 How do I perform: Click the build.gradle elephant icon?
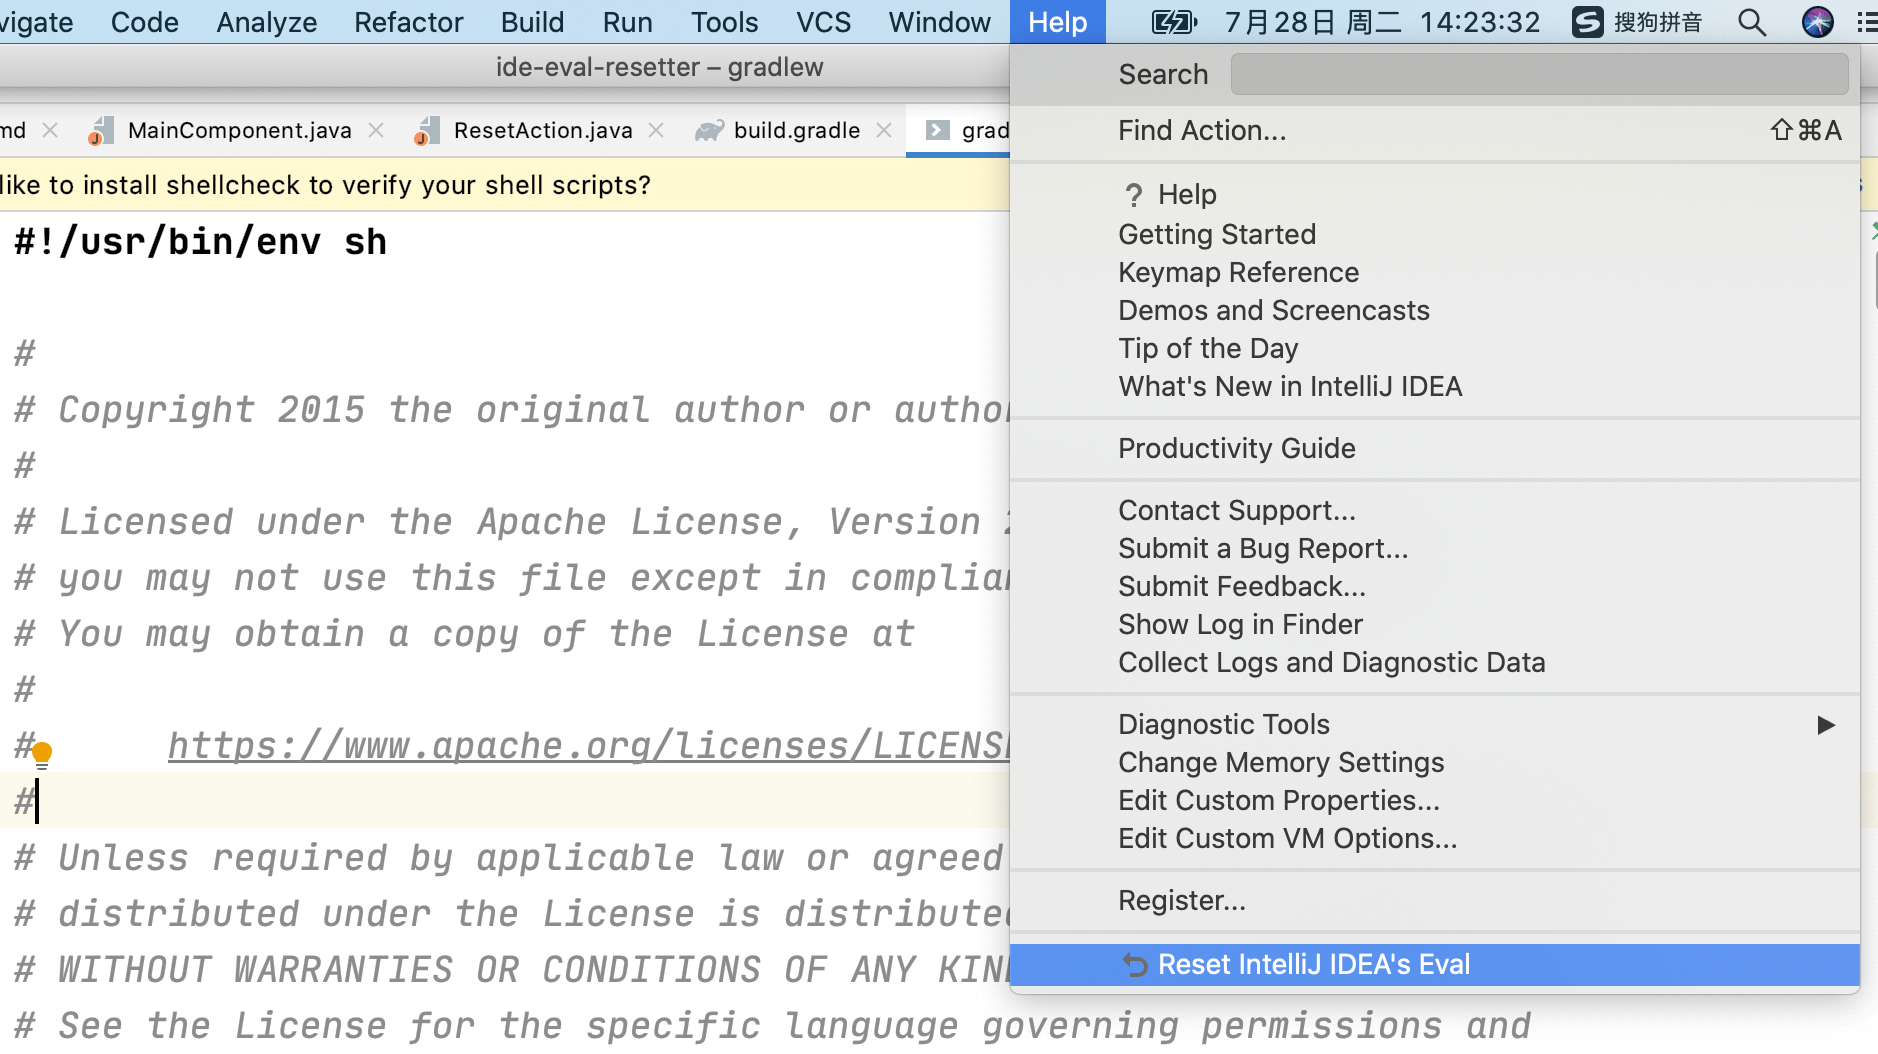point(709,131)
